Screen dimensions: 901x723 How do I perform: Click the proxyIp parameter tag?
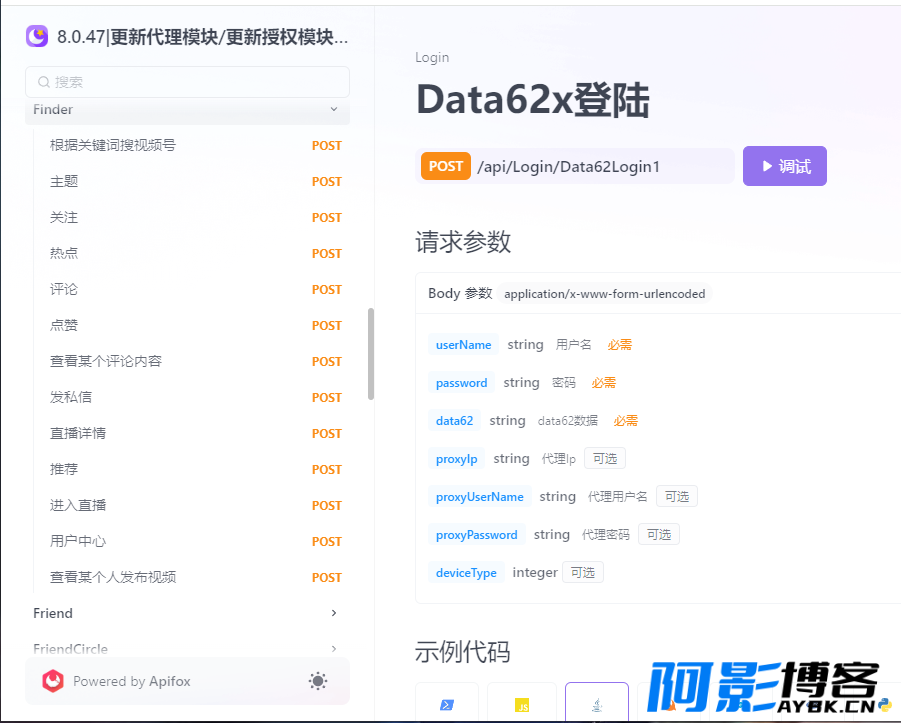(456, 459)
